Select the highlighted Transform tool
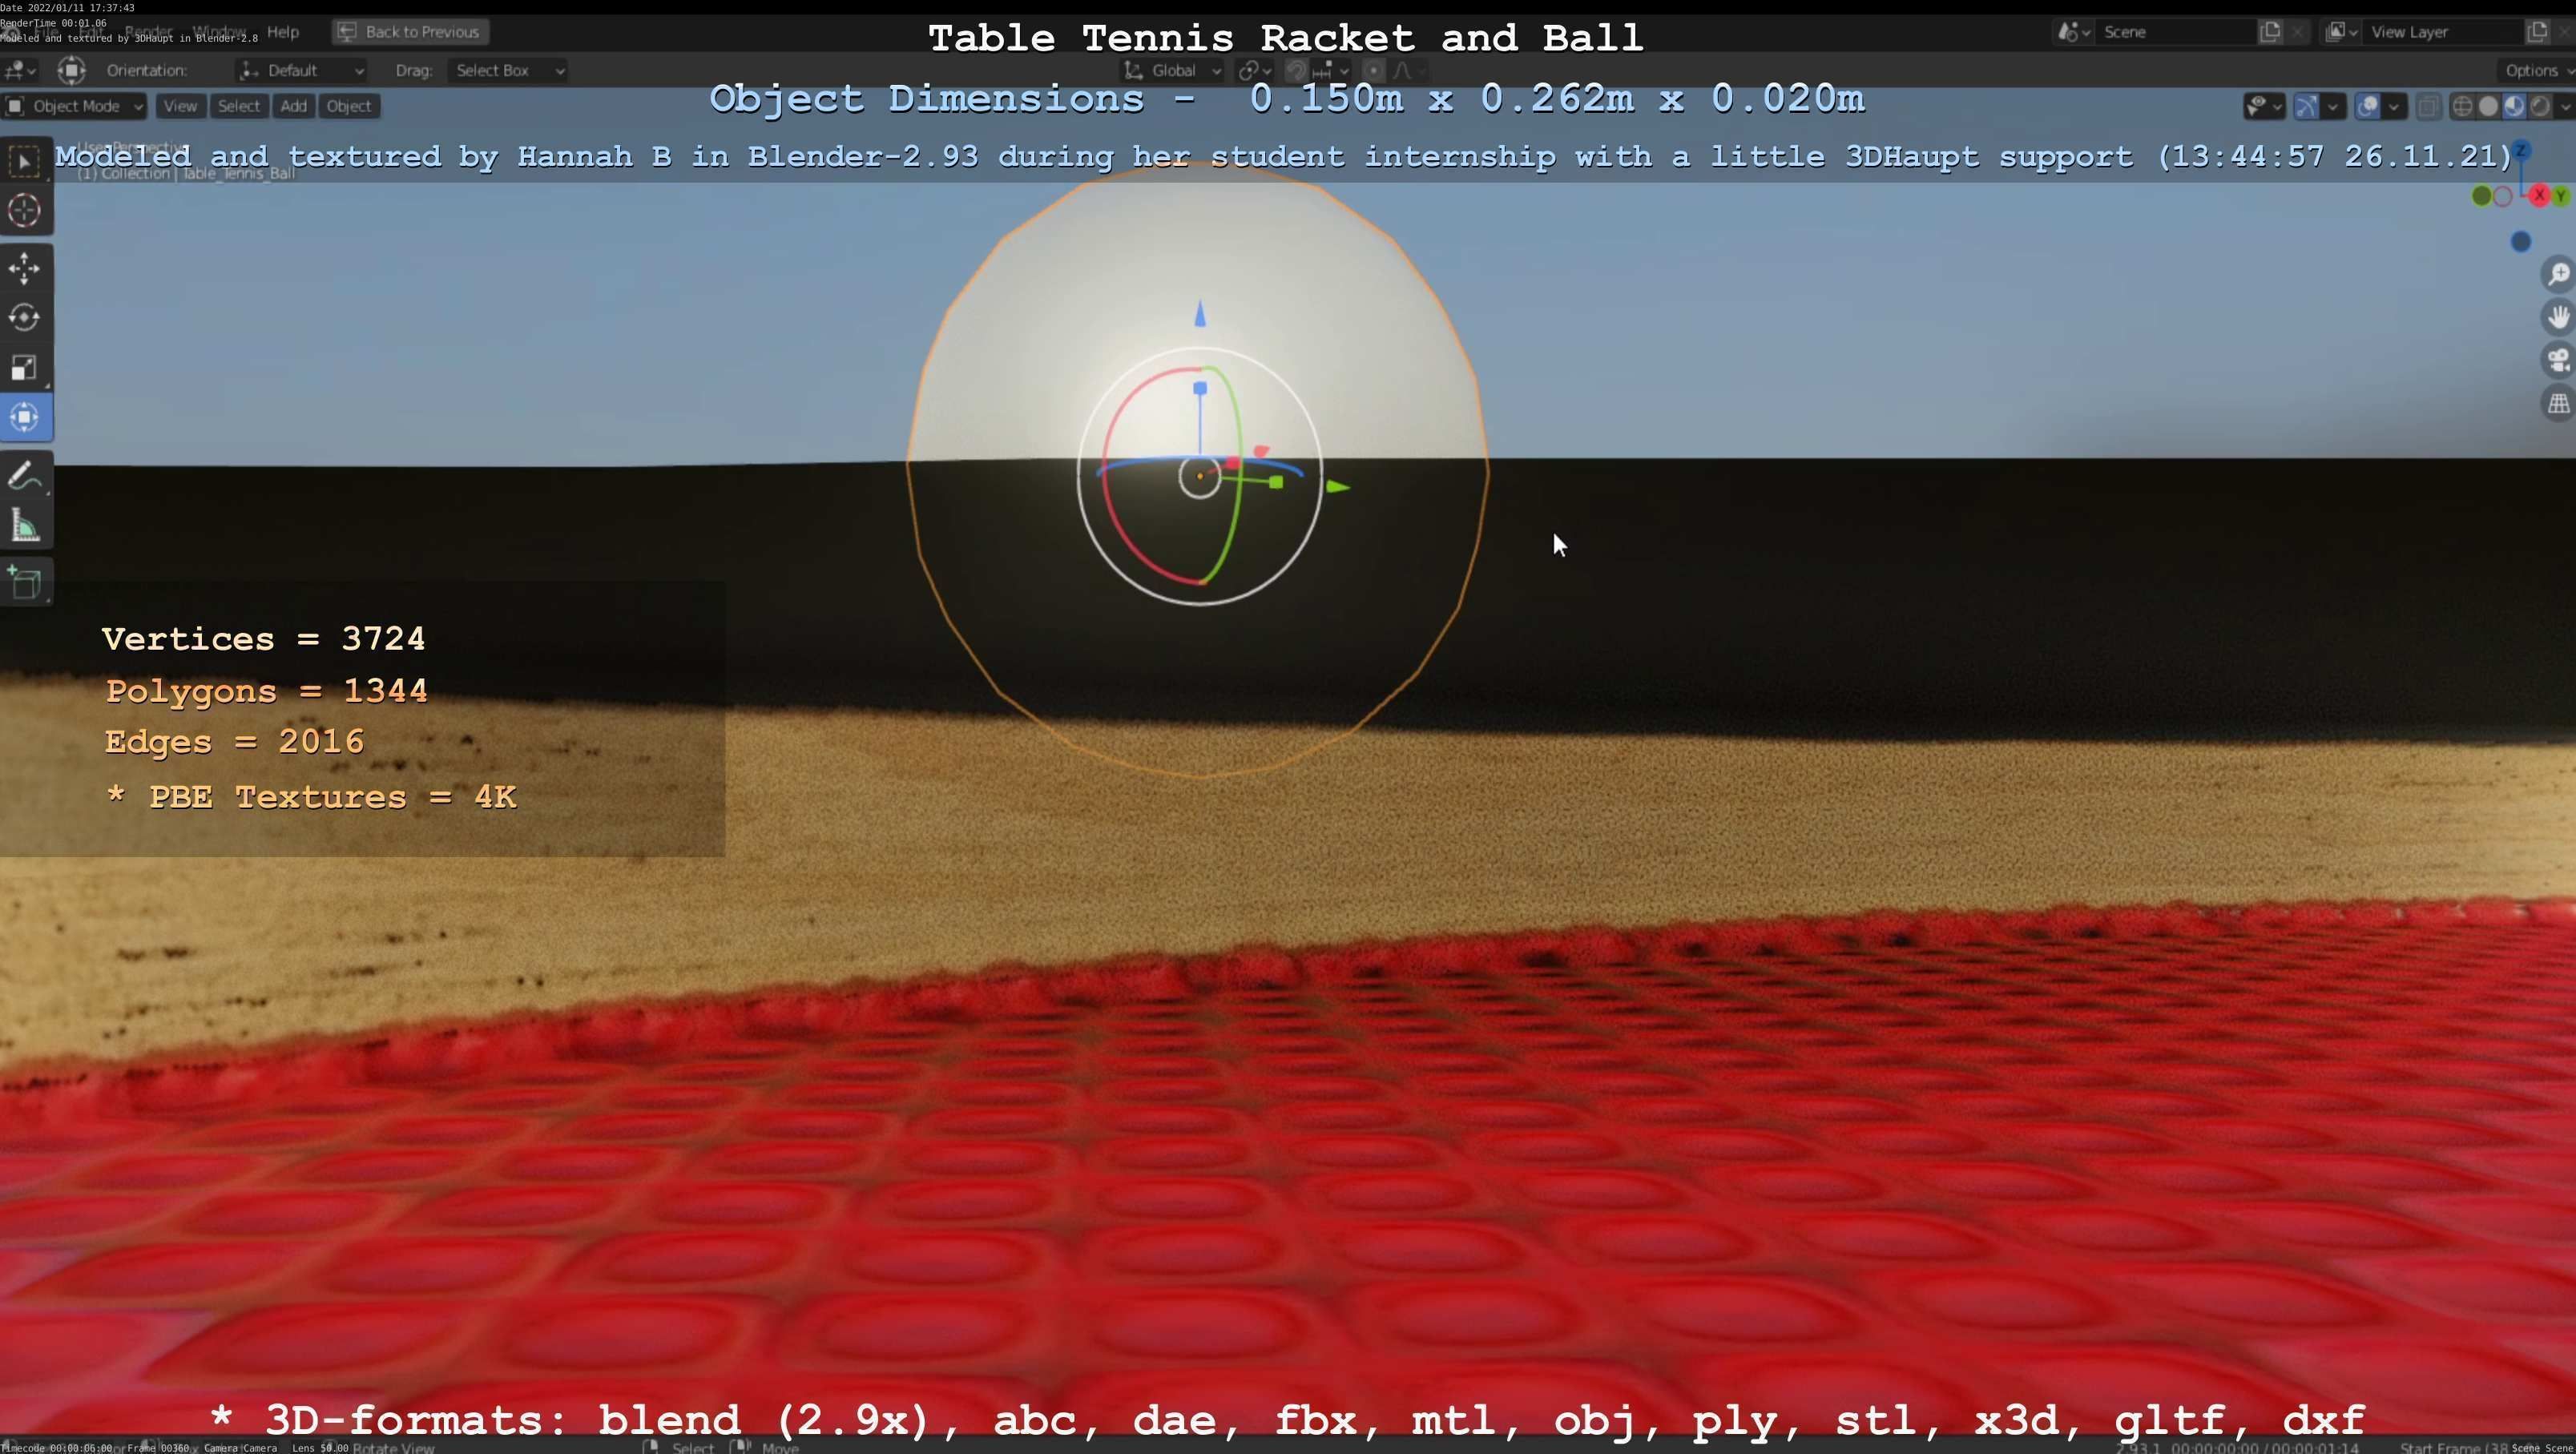Viewport: 2576px width, 1454px height. (25, 417)
